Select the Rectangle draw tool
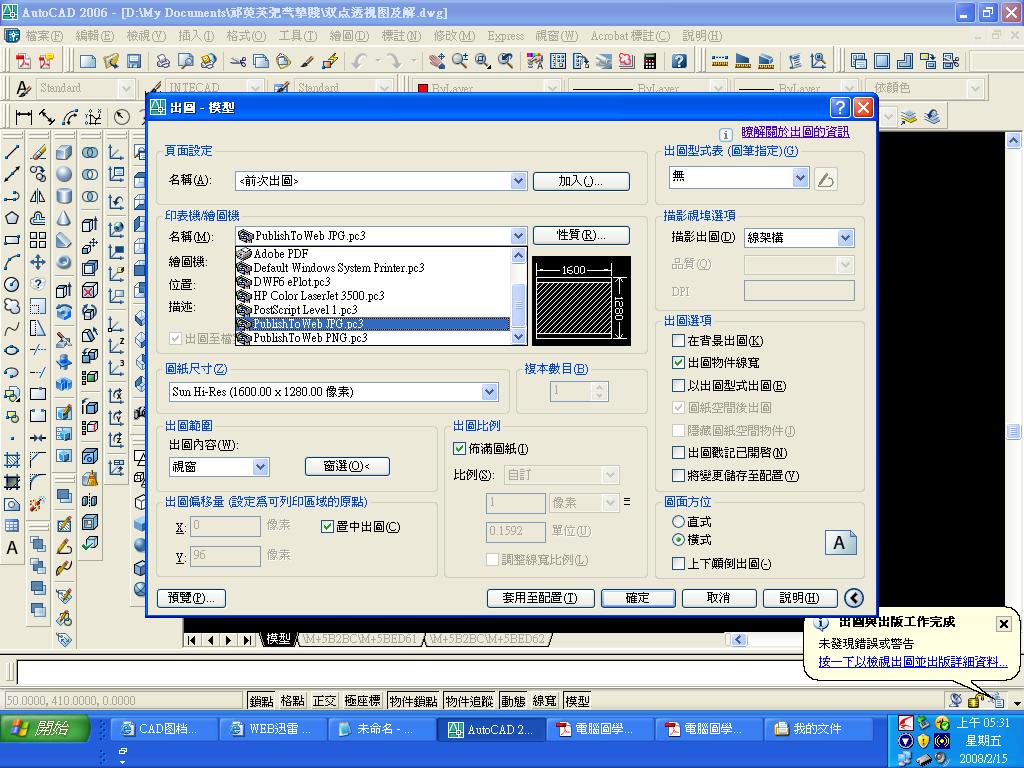 12,240
